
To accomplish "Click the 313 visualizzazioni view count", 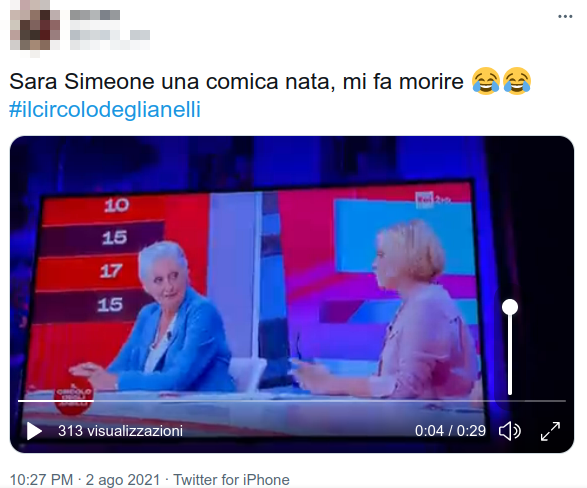I will (120, 431).
